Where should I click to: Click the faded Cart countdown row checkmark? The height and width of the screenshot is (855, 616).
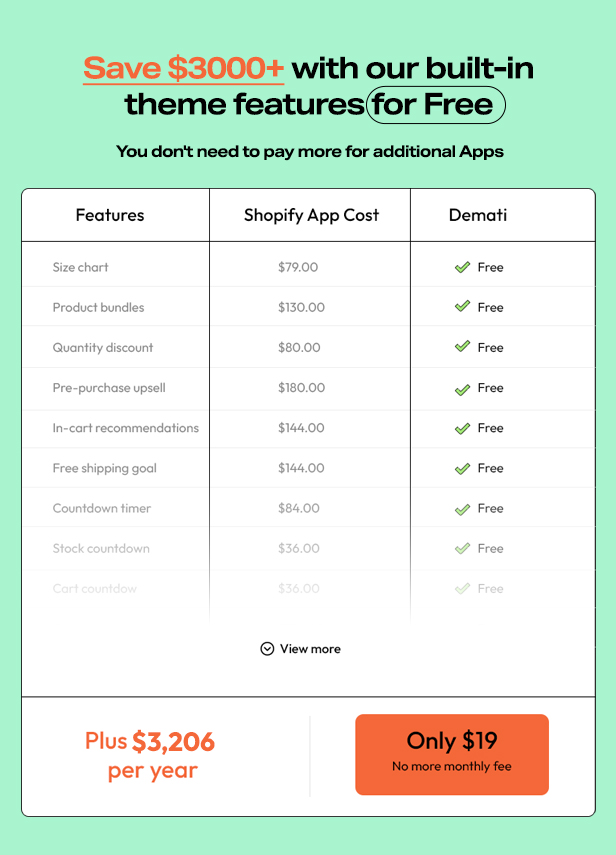click(x=462, y=589)
